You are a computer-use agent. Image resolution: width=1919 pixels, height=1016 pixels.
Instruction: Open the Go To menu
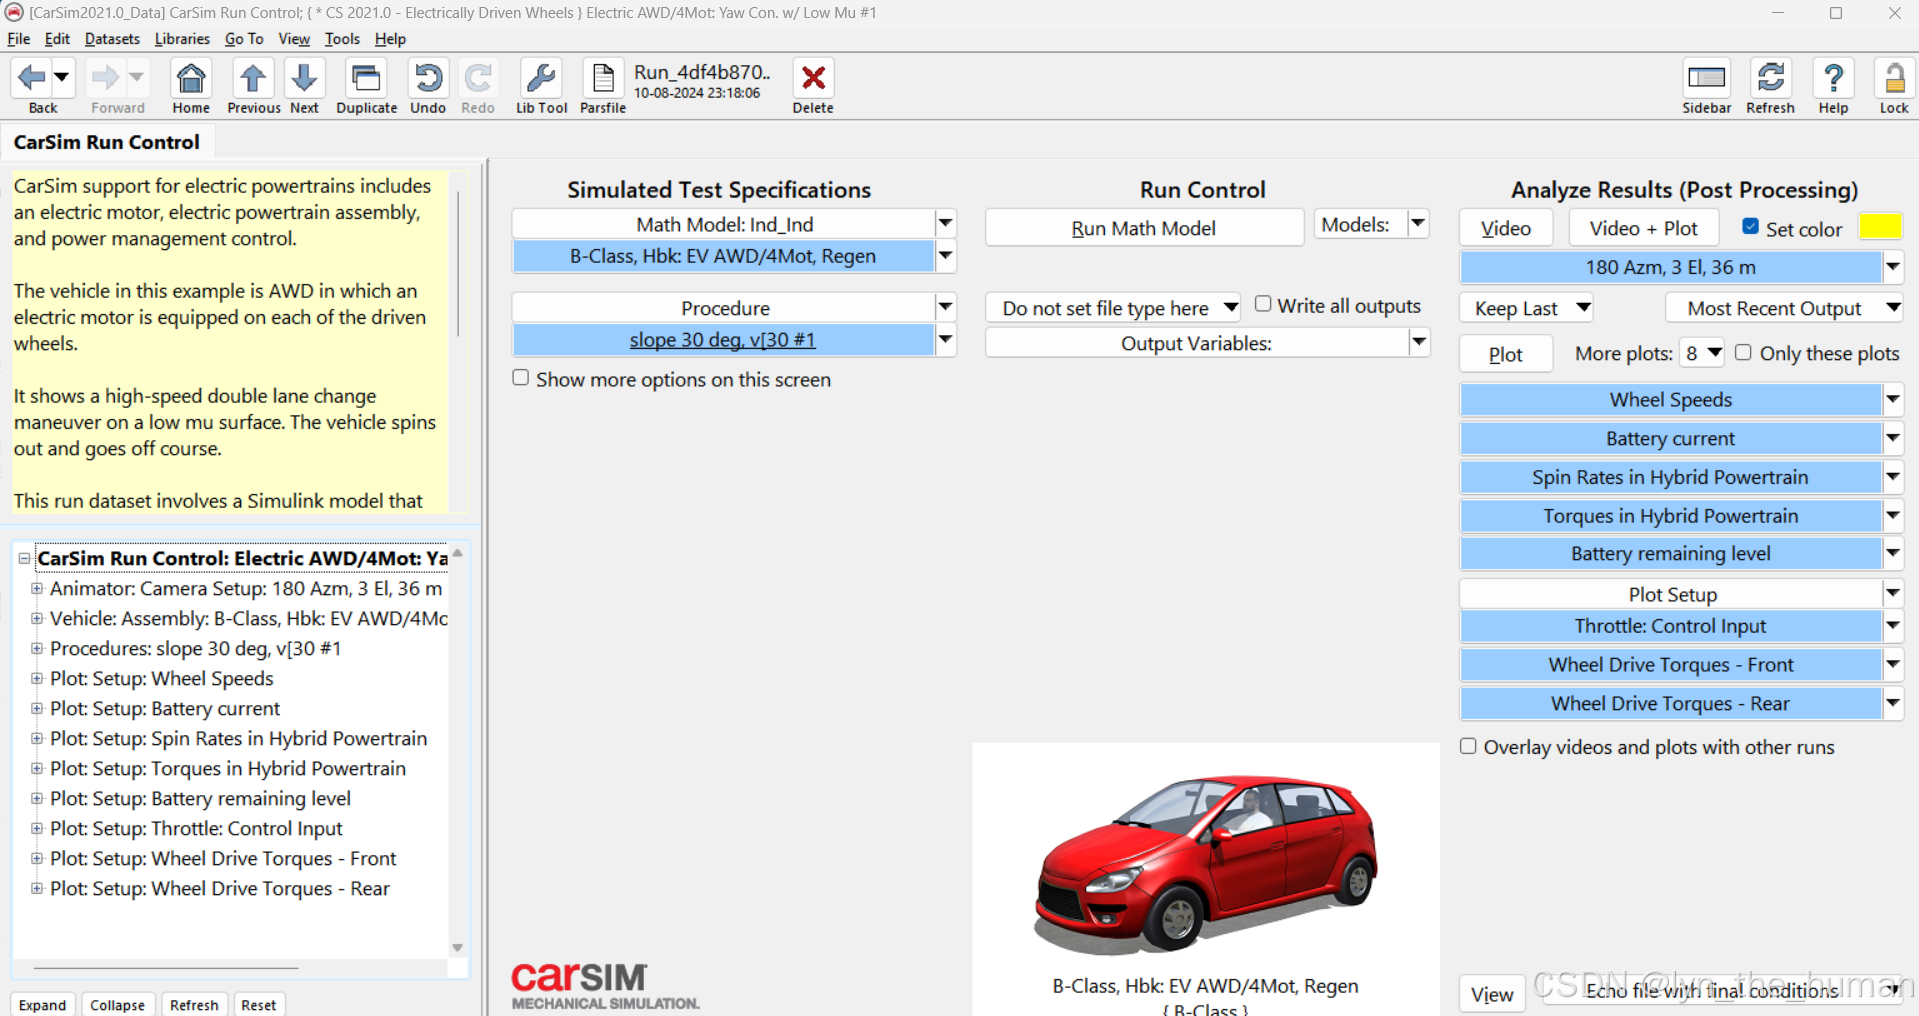point(244,39)
